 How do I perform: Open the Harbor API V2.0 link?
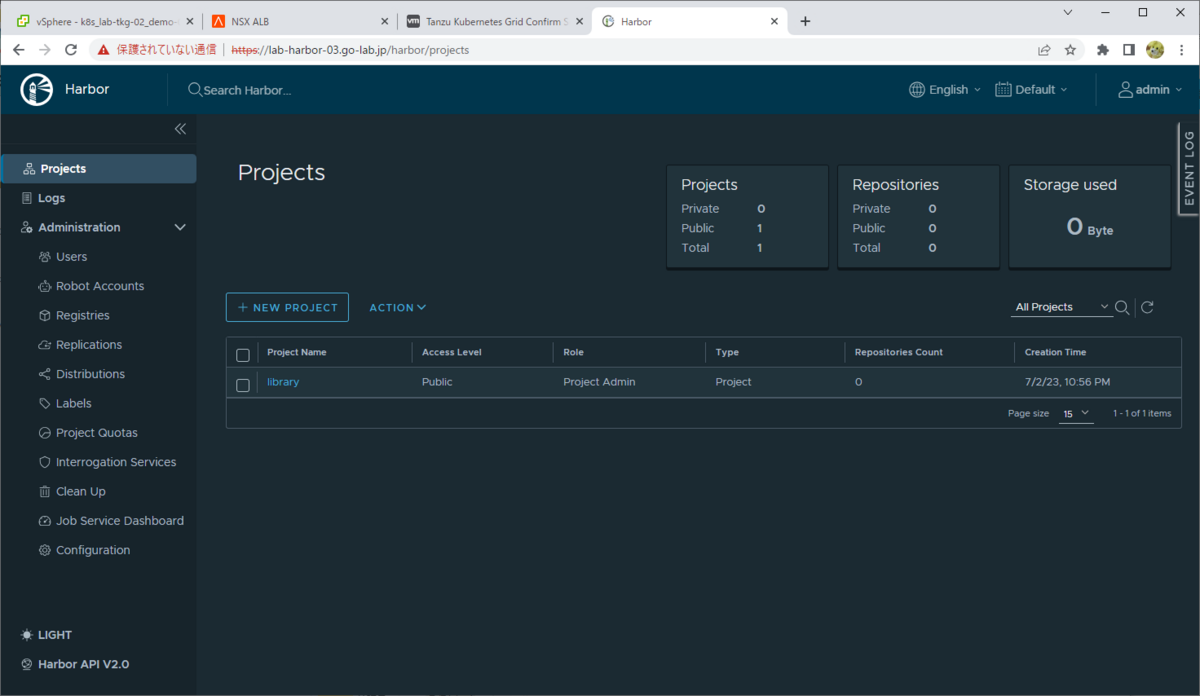75,664
